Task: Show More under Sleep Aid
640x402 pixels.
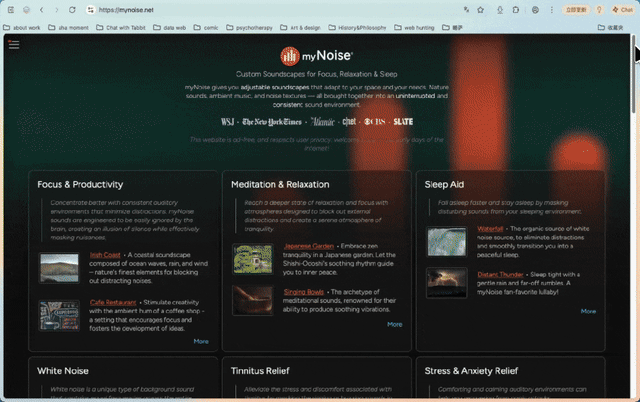Action: coord(588,311)
